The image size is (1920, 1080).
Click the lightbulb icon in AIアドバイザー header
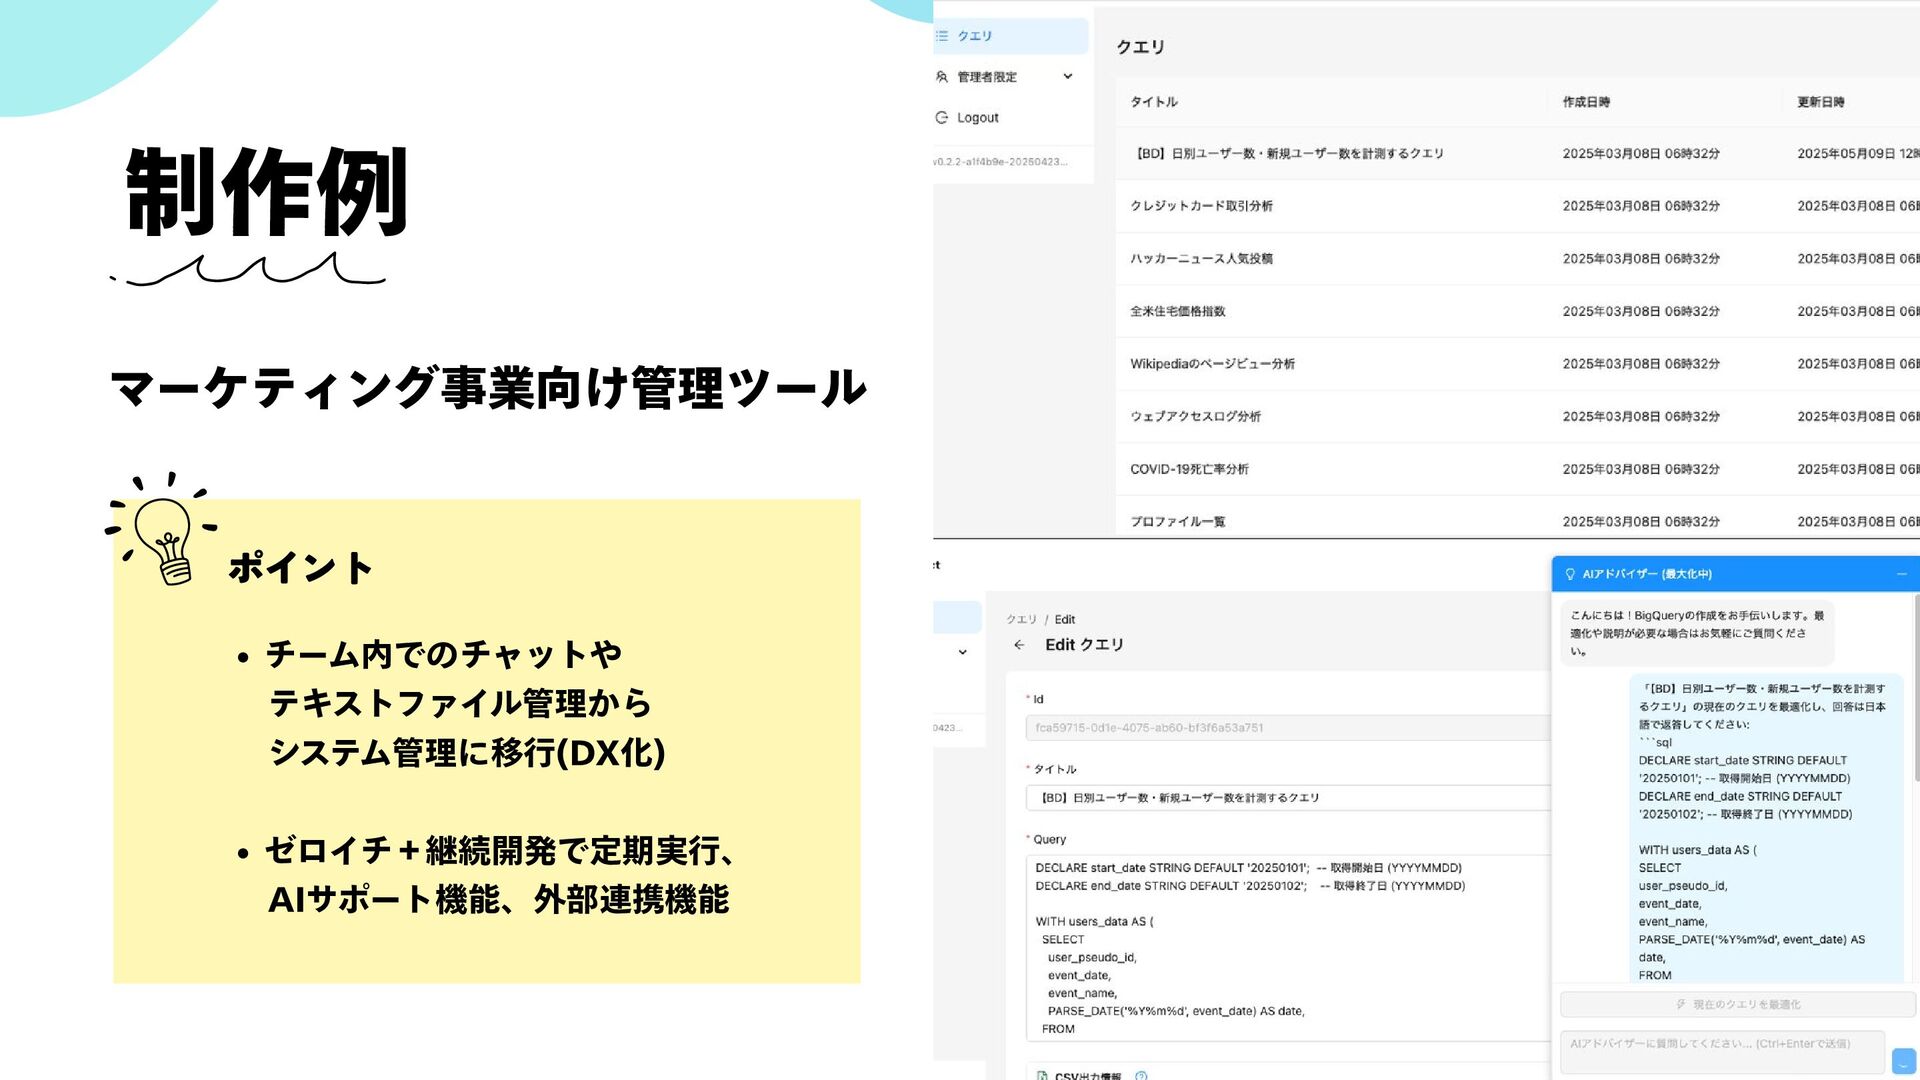pos(1570,574)
